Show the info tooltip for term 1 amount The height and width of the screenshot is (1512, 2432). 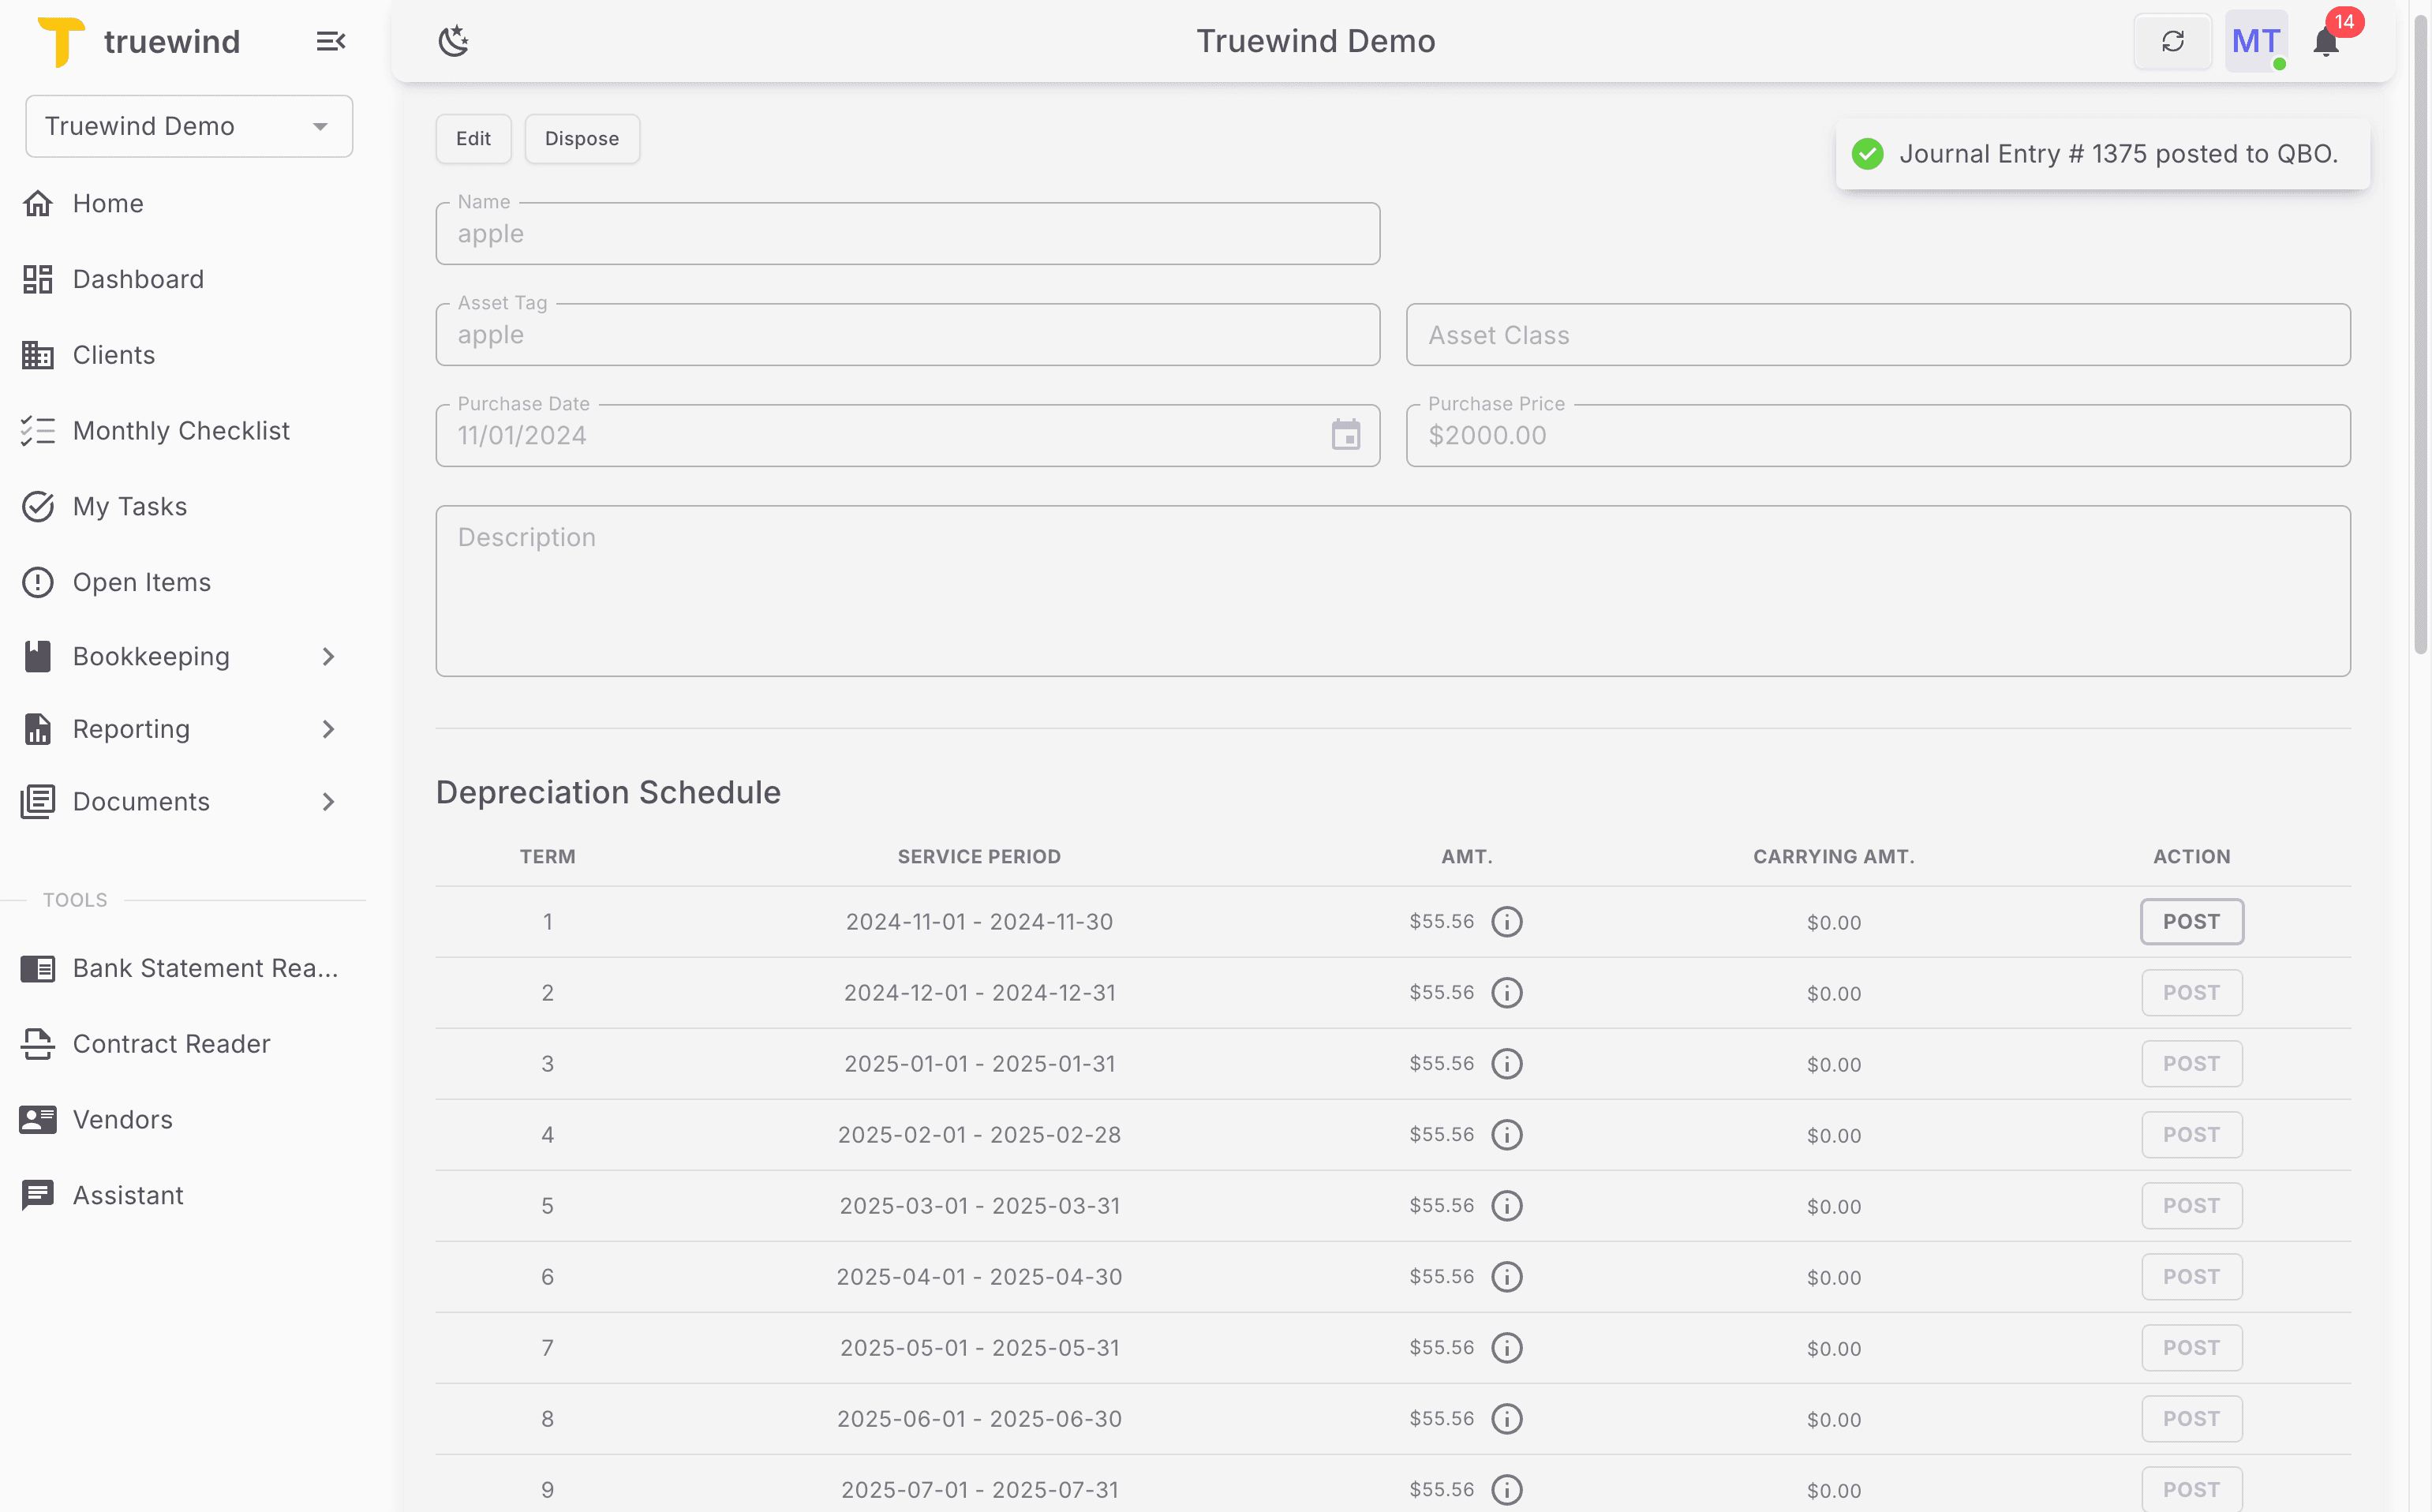pyautogui.click(x=1507, y=921)
